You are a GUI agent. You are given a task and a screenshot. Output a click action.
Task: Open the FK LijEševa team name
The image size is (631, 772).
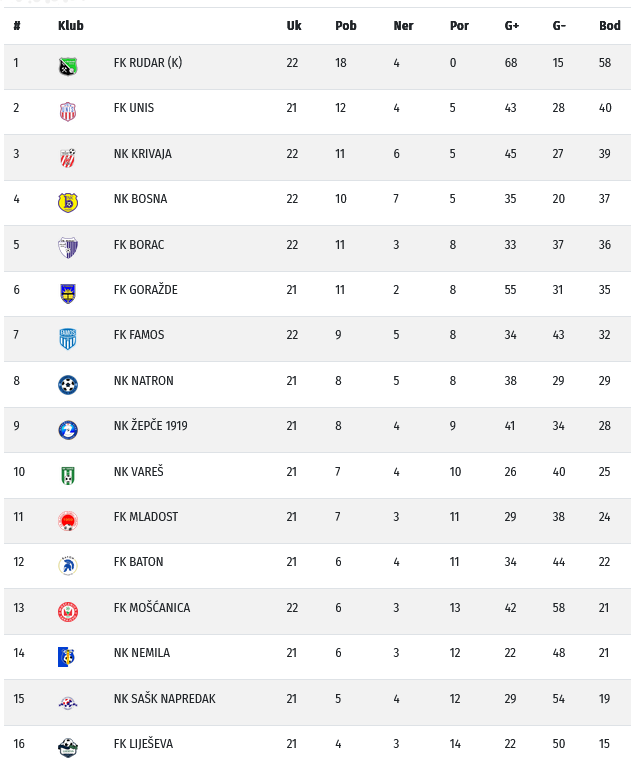coord(145,744)
